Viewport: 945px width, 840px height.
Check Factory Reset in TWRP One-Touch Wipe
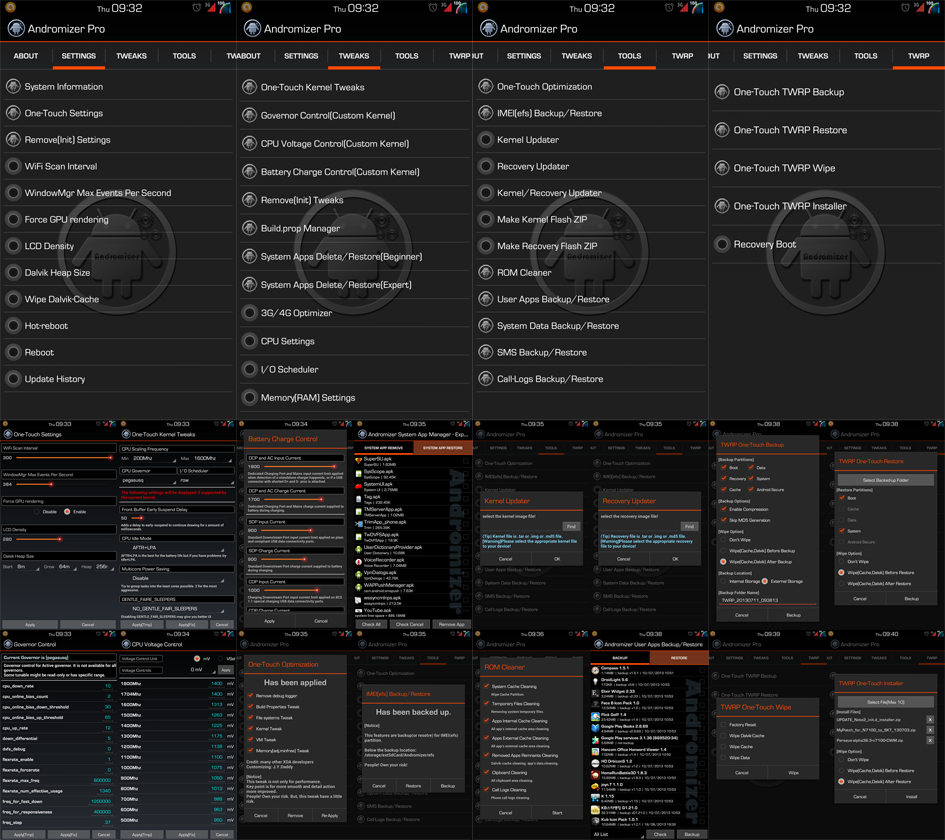[x=724, y=725]
